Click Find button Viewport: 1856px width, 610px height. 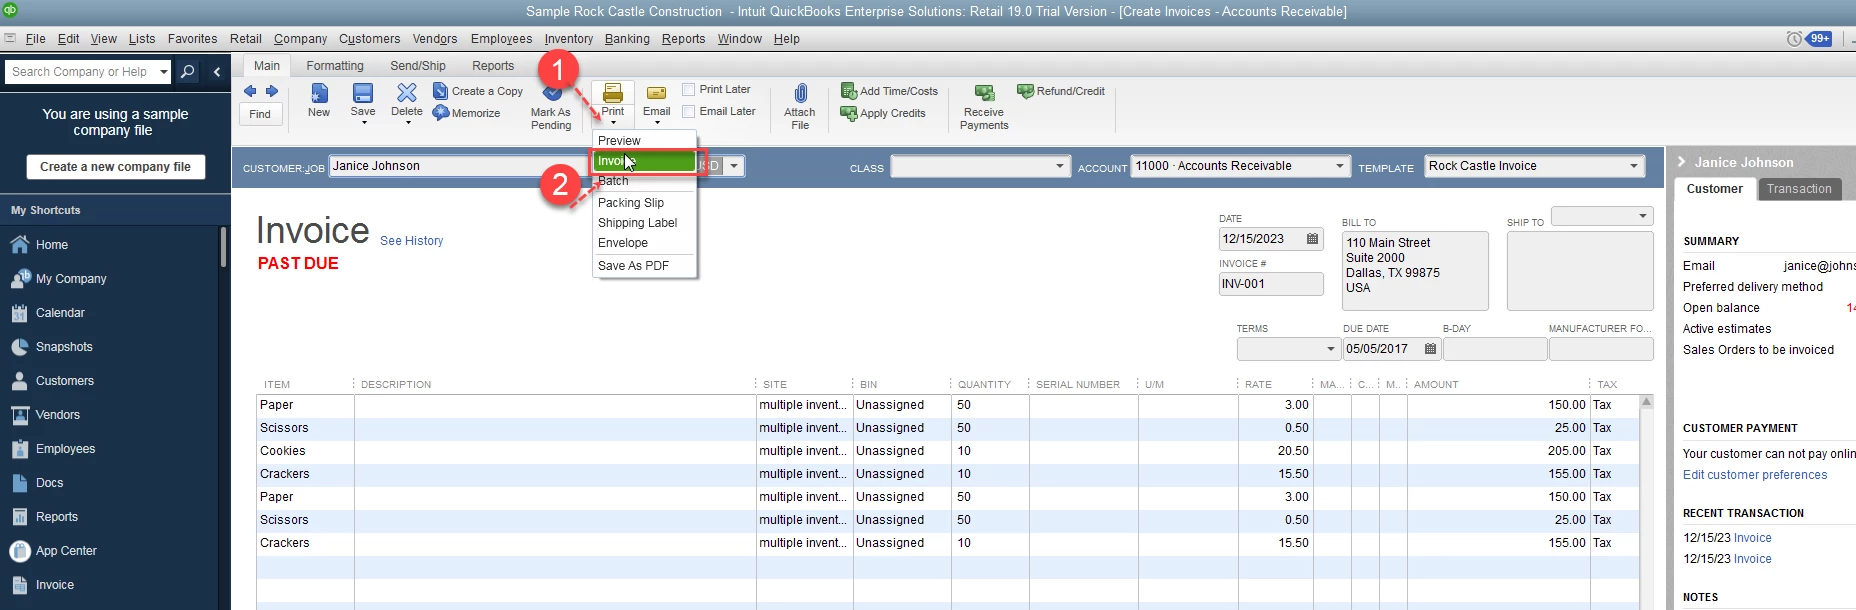[x=260, y=114]
